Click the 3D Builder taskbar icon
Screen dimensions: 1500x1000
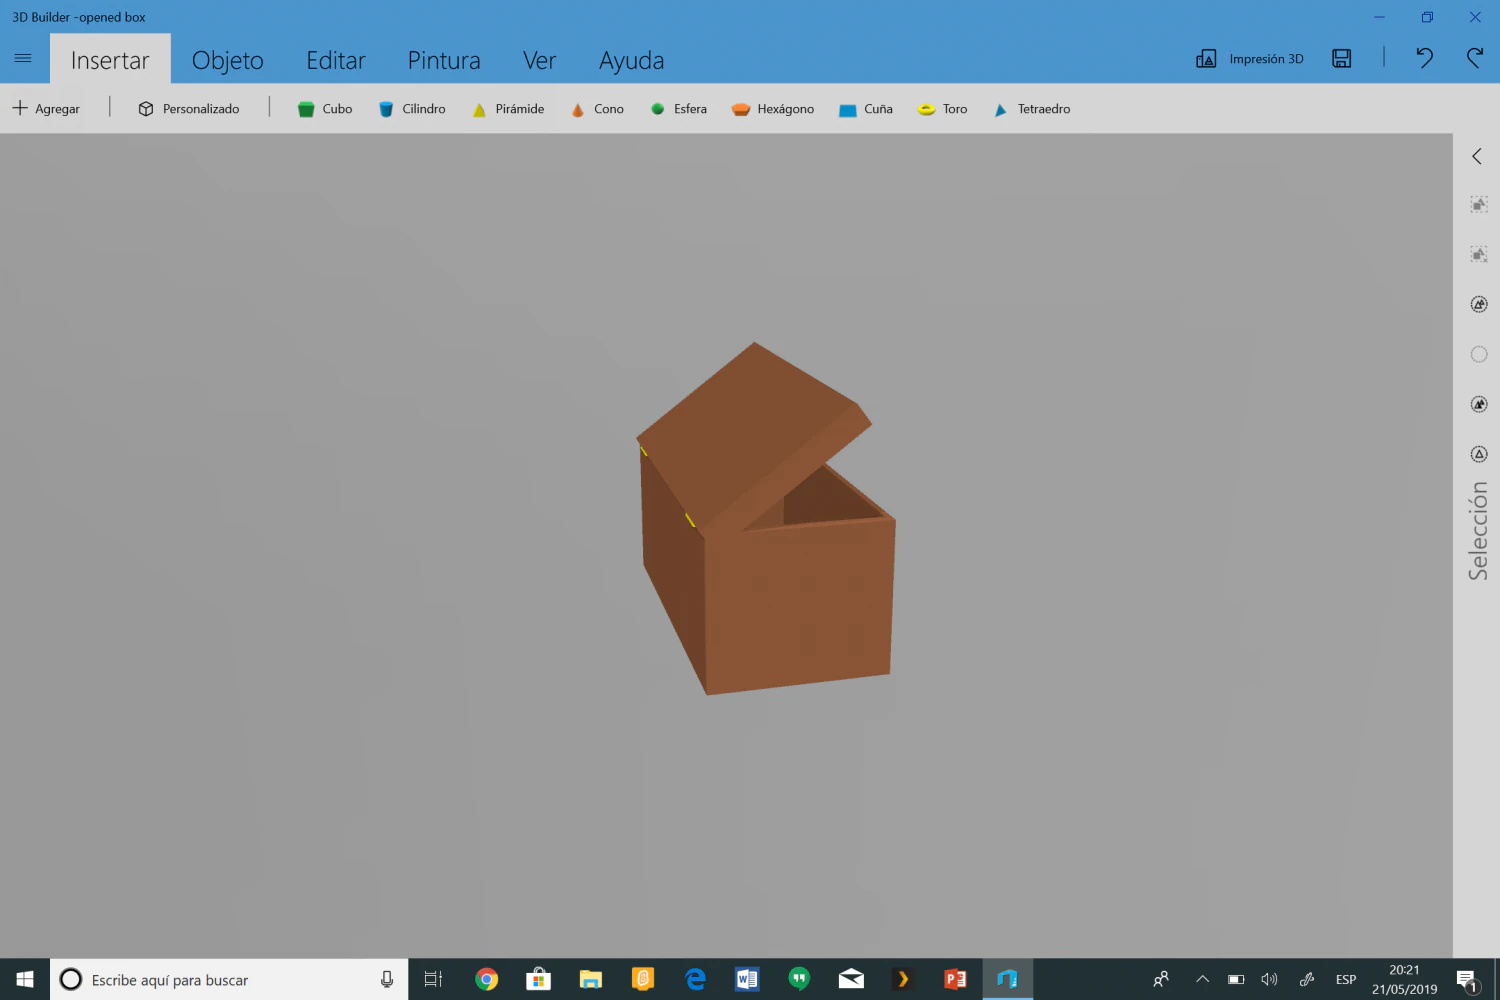coord(1007,979)
